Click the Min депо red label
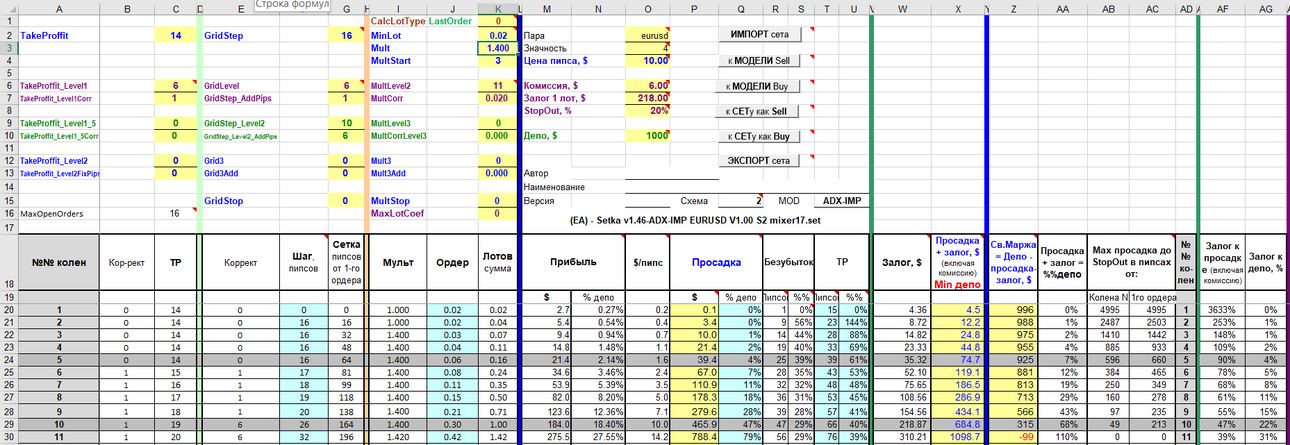This screenshot has height=445, width=1290. pyautogui.click(x=958, y=284)
